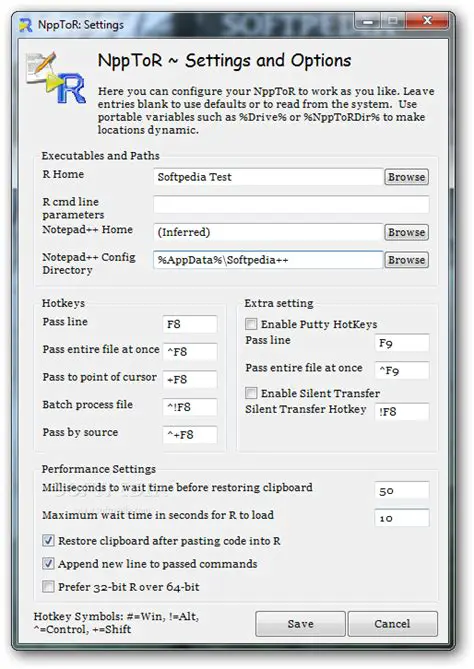The height and width of the screenshot is (669, 474).
Task: Click the 'Hotkey Symbols' legend text
Action: point(116,622)
